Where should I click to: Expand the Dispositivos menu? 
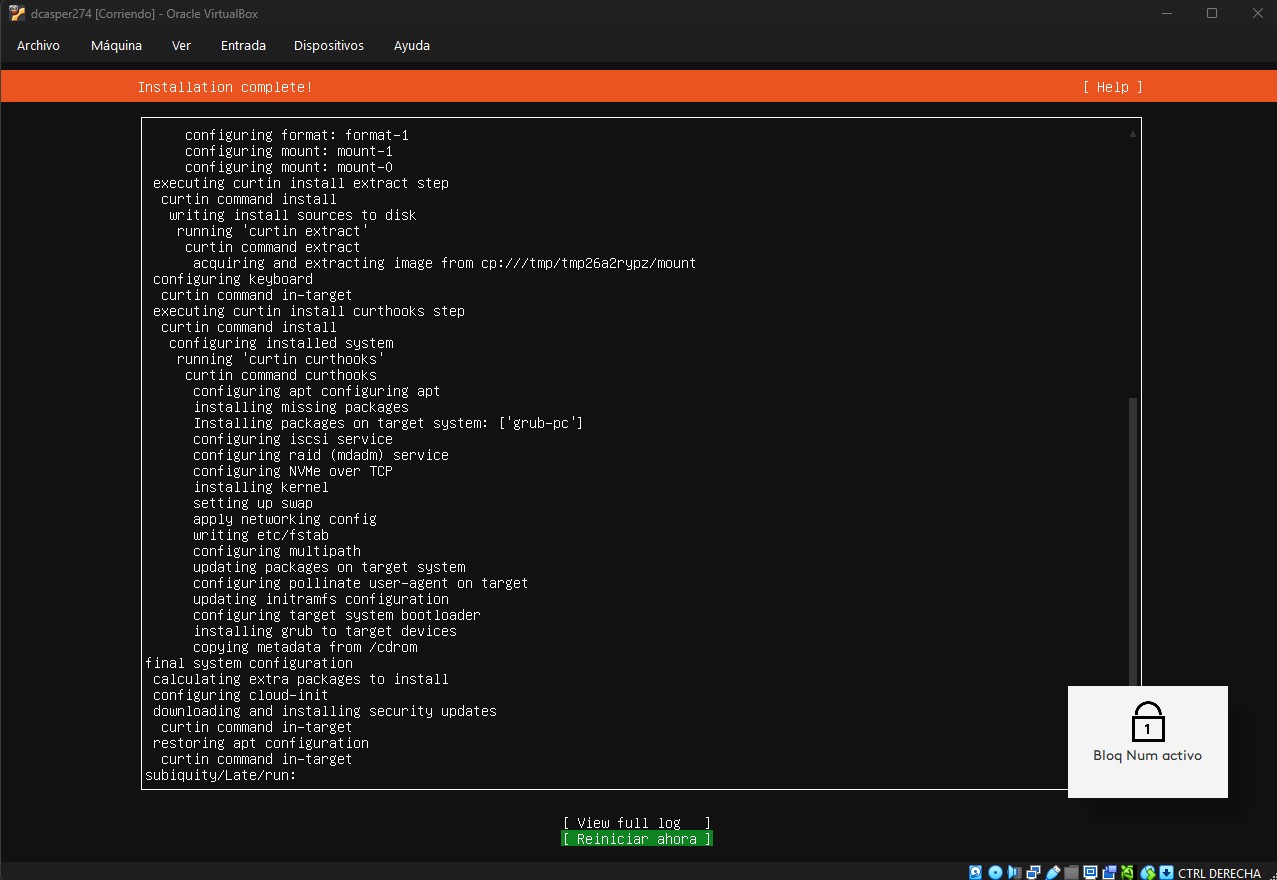(328, 45)
